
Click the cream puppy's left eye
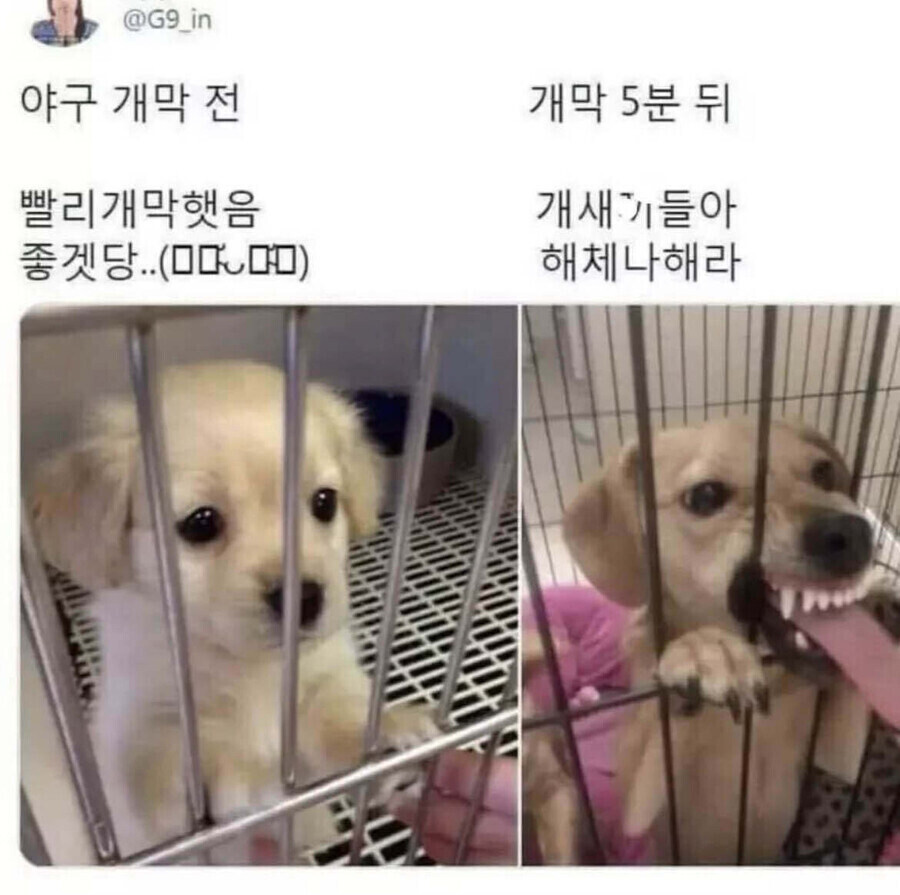point(200,524)
